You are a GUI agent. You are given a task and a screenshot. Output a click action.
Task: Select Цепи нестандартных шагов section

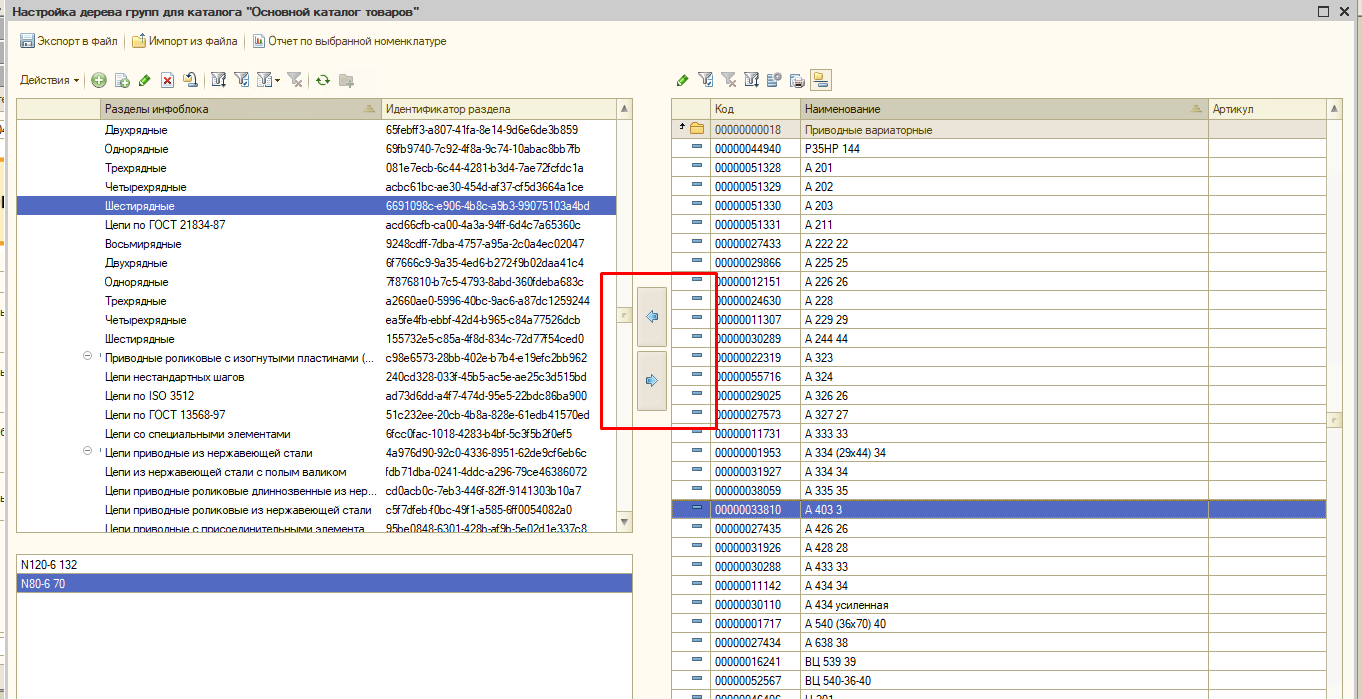point(316,376)
